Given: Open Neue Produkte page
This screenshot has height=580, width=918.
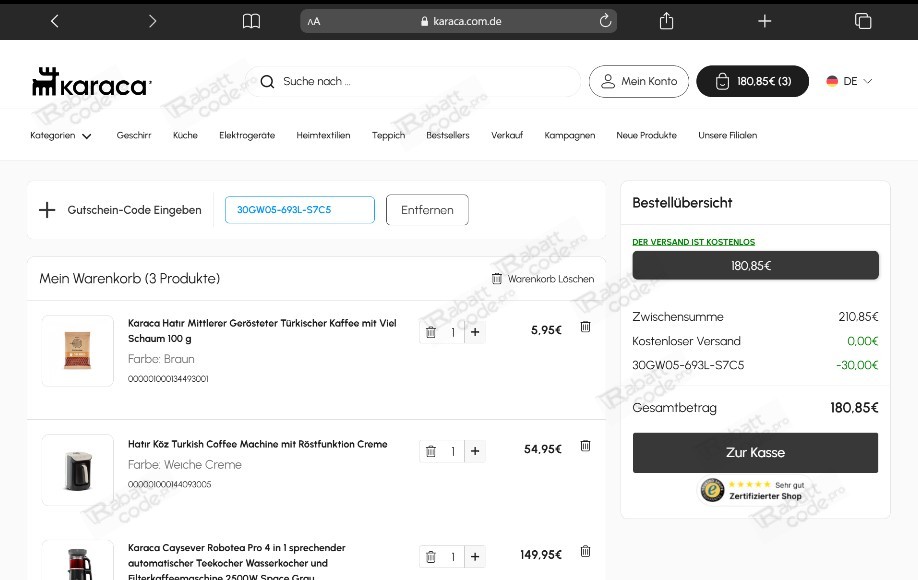Looking at the screenshot, I should tap(646, 135).
